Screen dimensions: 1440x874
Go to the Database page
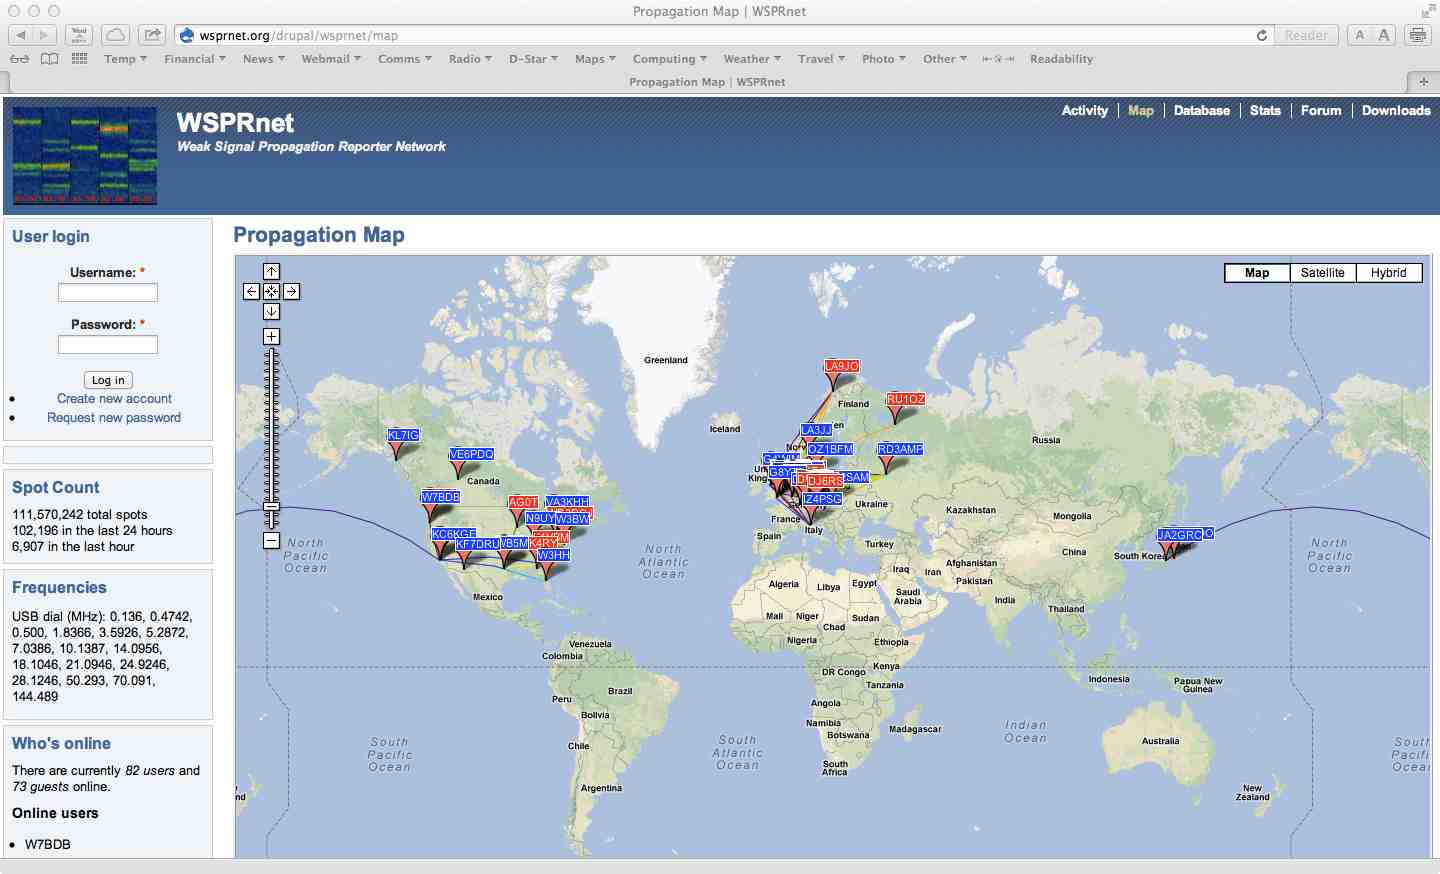[x=1201, y=111]
